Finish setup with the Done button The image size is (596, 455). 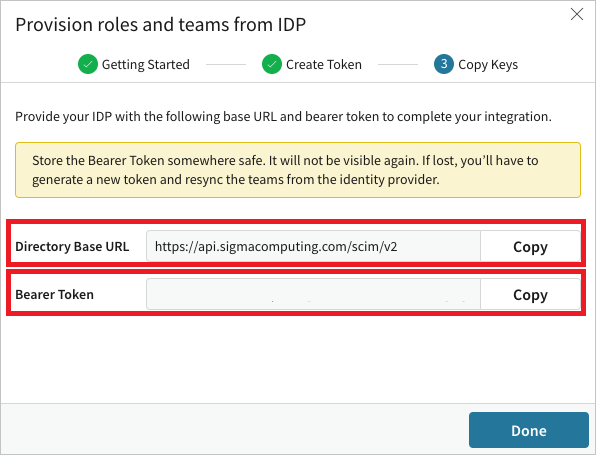[x=529, y=430]
